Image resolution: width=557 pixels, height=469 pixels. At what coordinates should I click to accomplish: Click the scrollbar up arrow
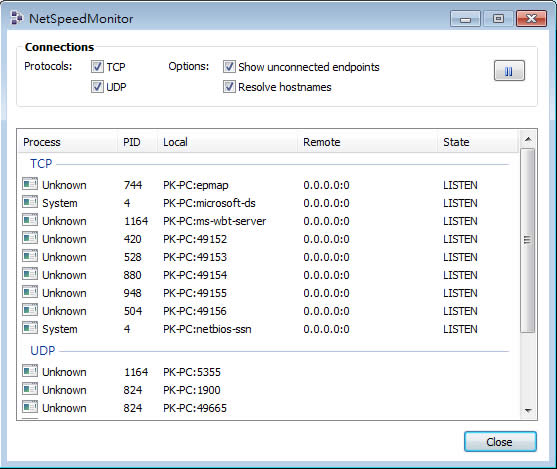click(x=528, y=139)
